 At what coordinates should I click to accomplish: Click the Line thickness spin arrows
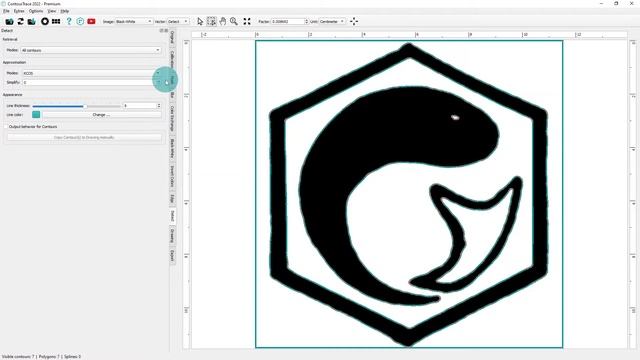159,106
